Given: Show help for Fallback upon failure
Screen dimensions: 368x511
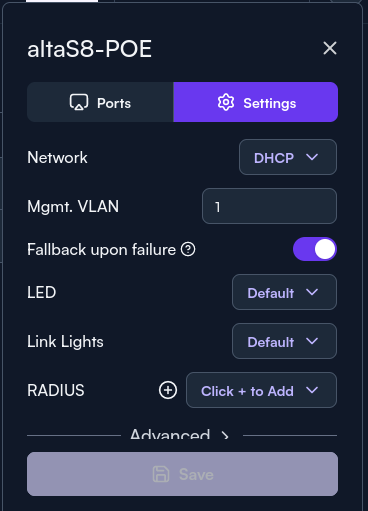Looking at the screenshot, I should [x=188, y=249].
